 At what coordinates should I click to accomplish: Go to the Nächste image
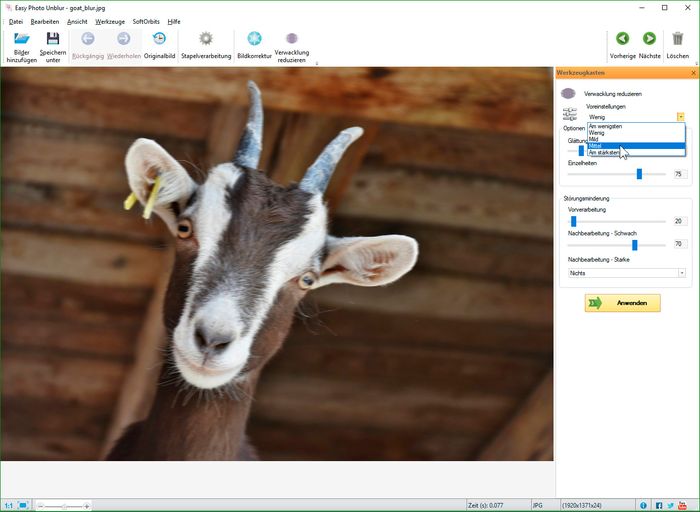649,40
